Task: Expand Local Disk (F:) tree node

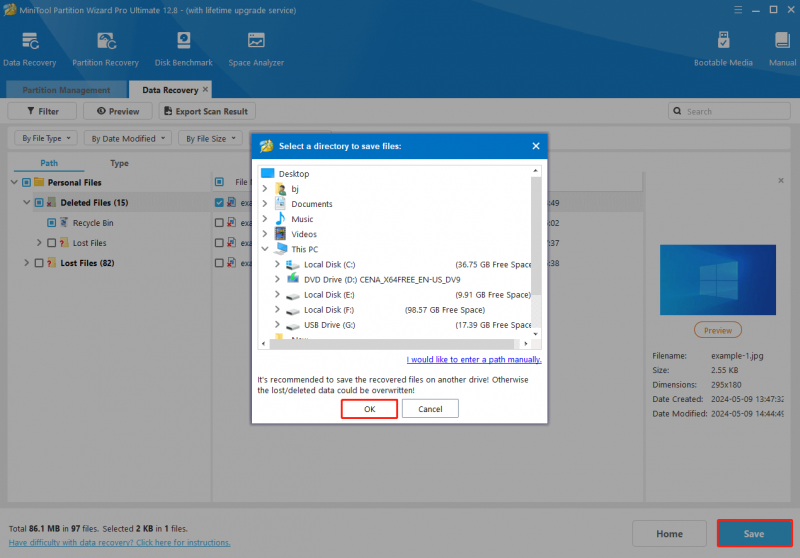Action: coord(277,310)
